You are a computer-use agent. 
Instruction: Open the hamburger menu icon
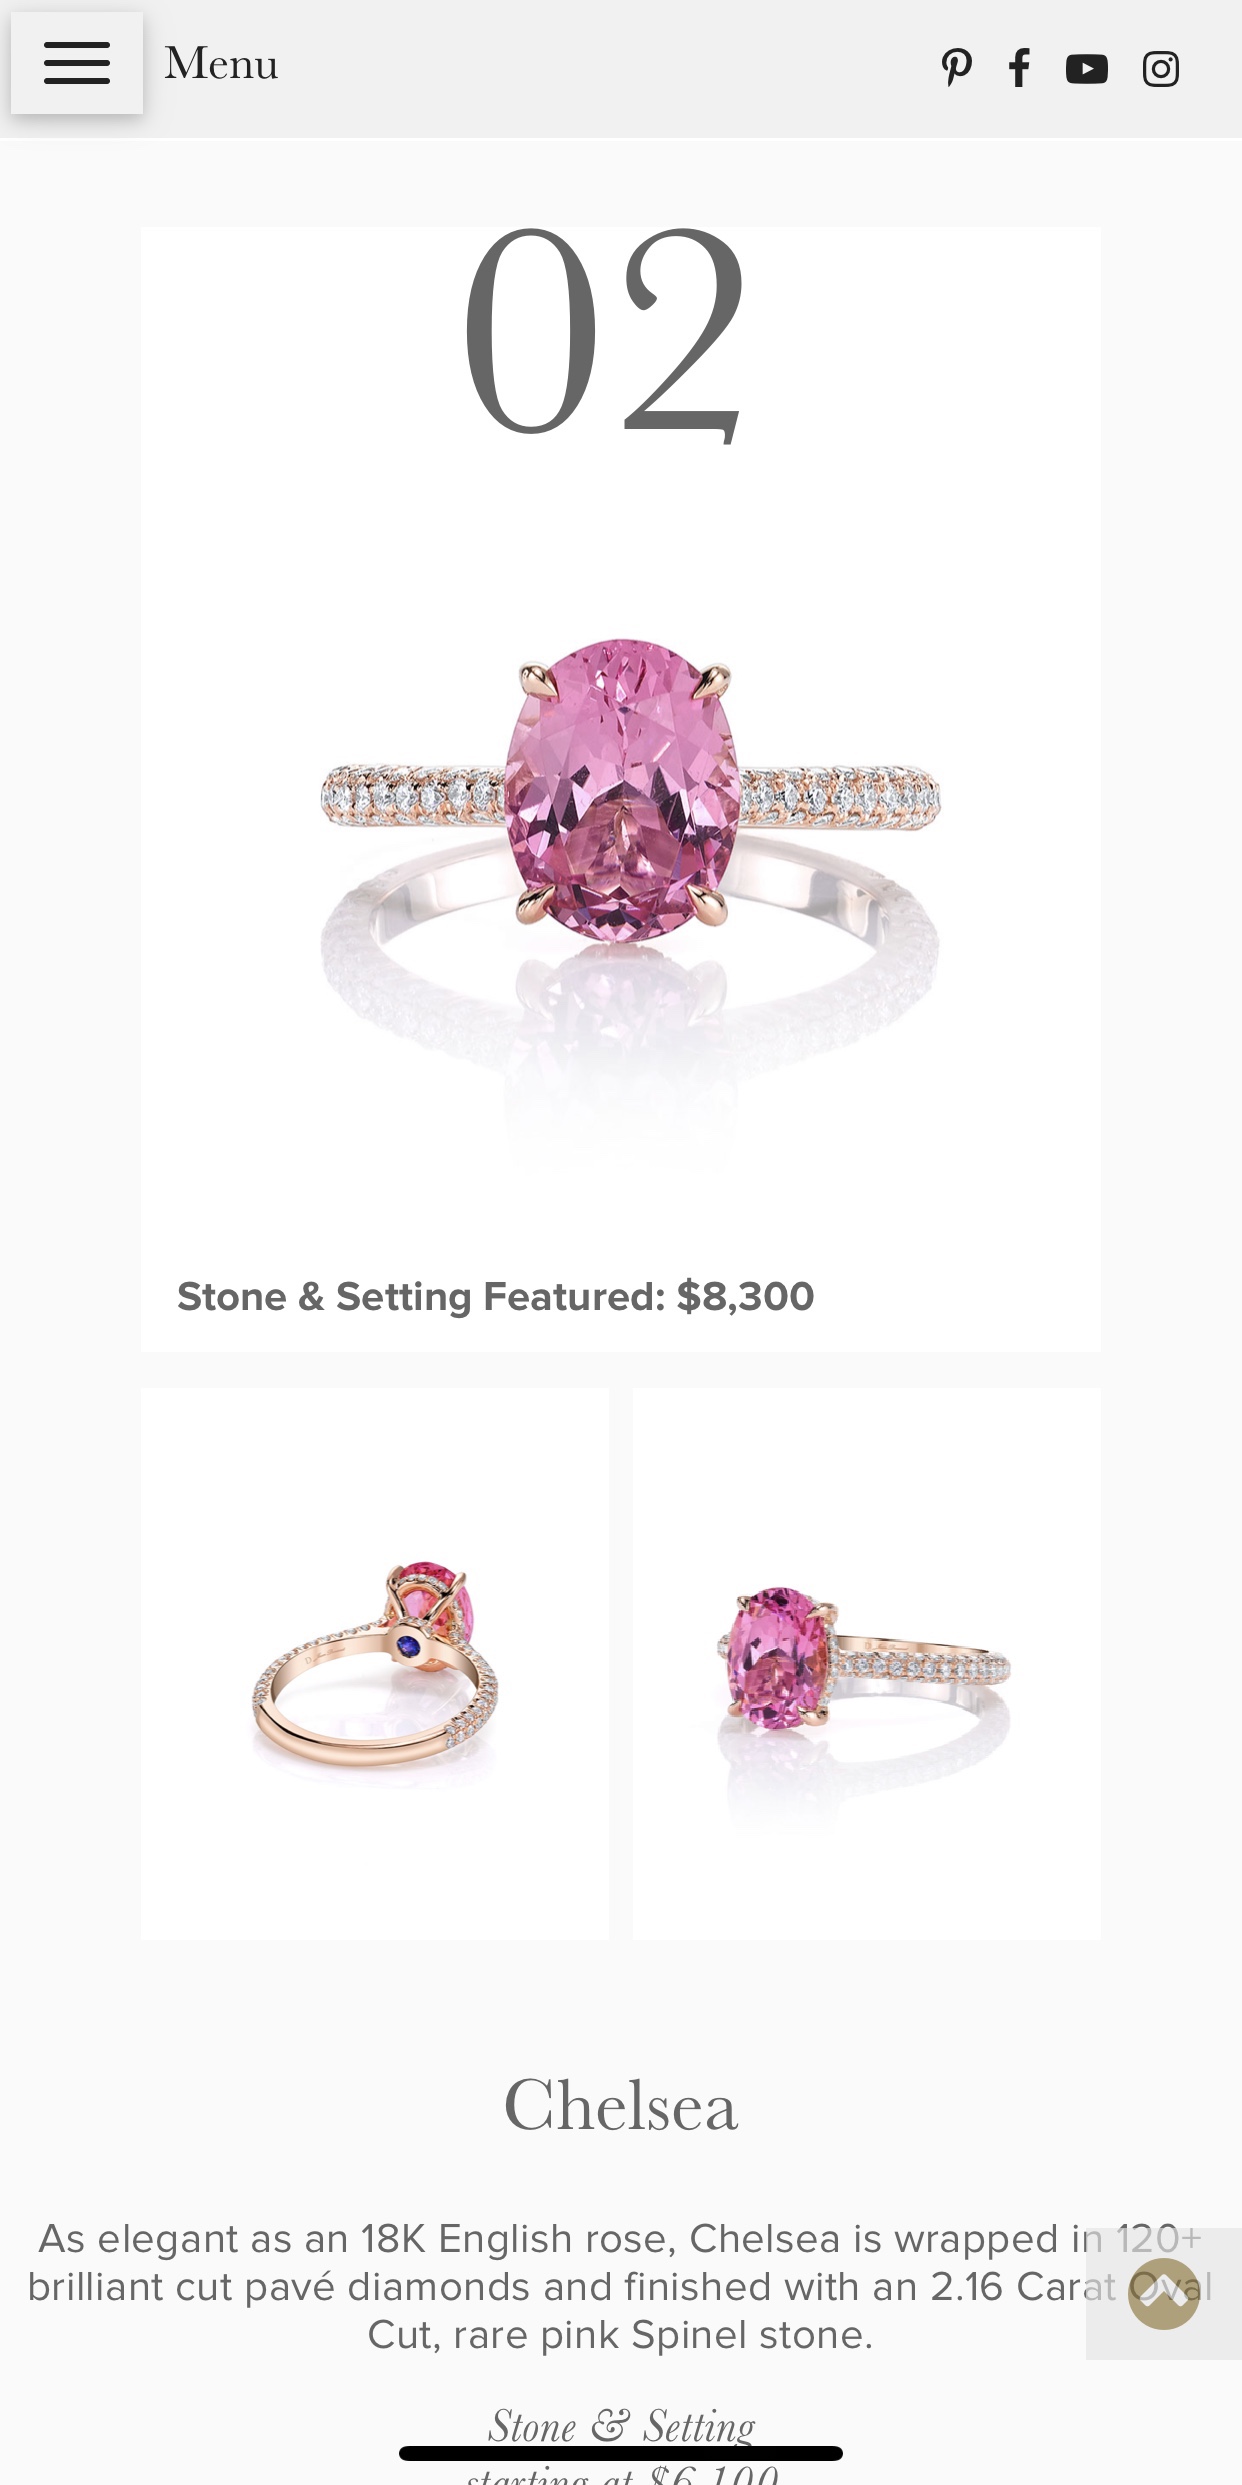pyautogui.click(x=77, y=63)
